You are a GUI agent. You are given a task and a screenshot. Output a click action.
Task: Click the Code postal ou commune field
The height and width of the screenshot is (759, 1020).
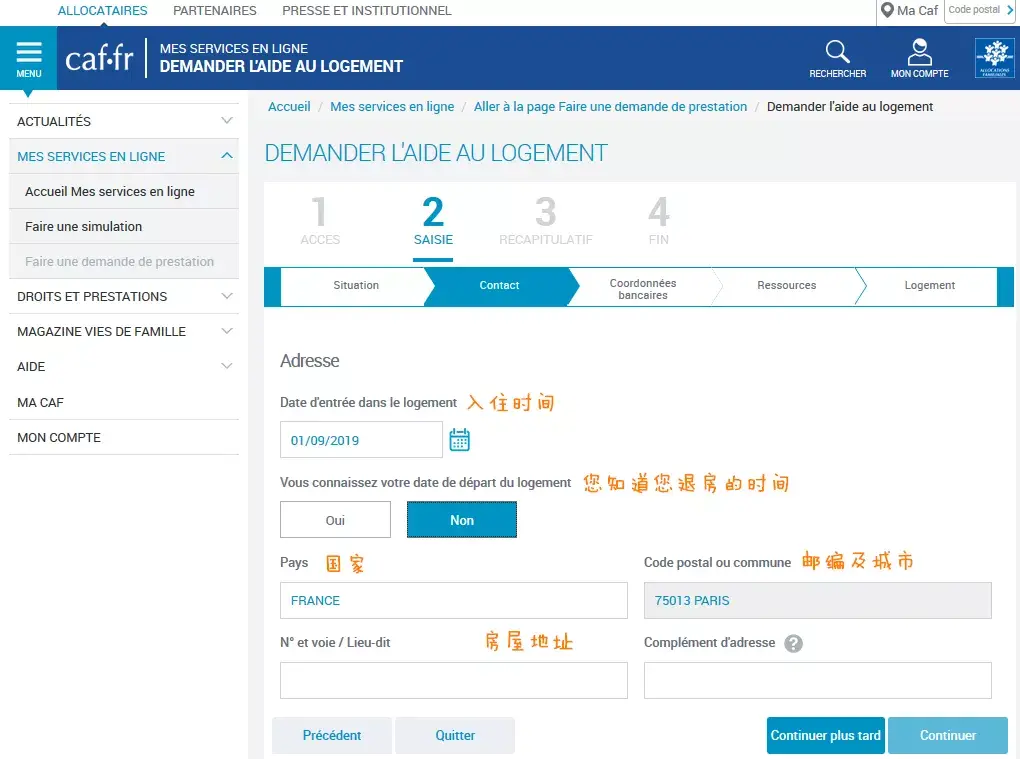818,600
